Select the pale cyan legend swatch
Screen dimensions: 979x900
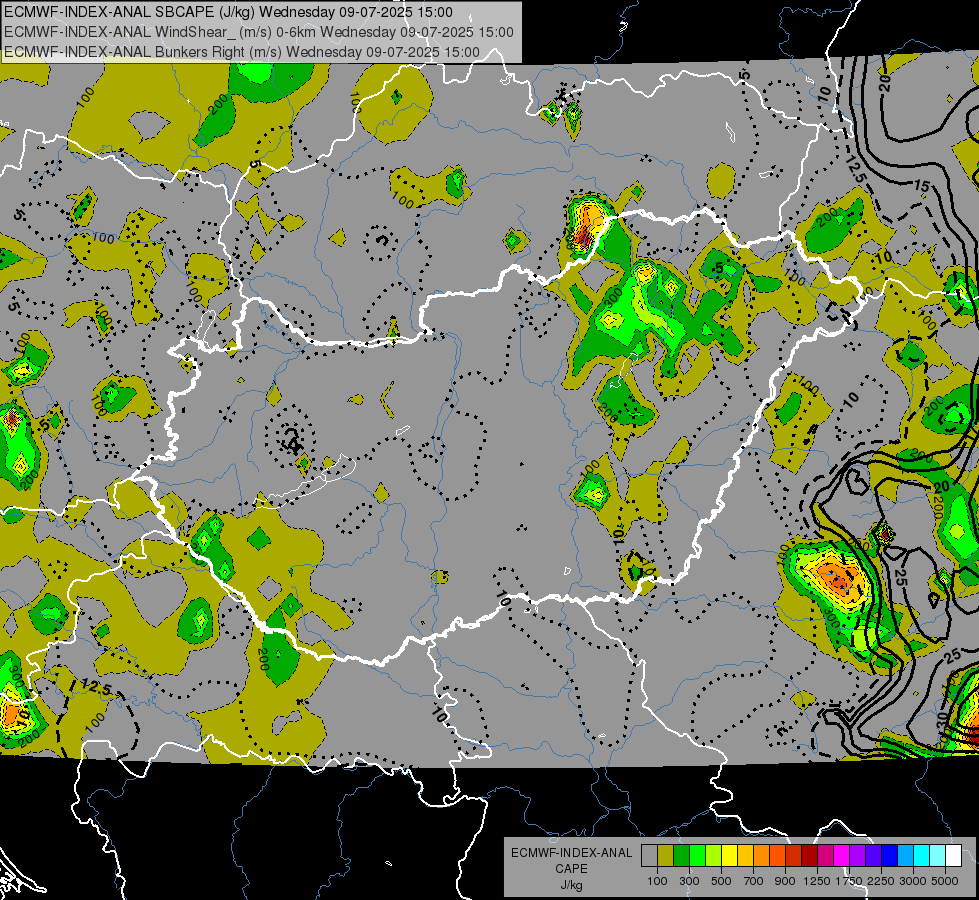pos(938,856)
